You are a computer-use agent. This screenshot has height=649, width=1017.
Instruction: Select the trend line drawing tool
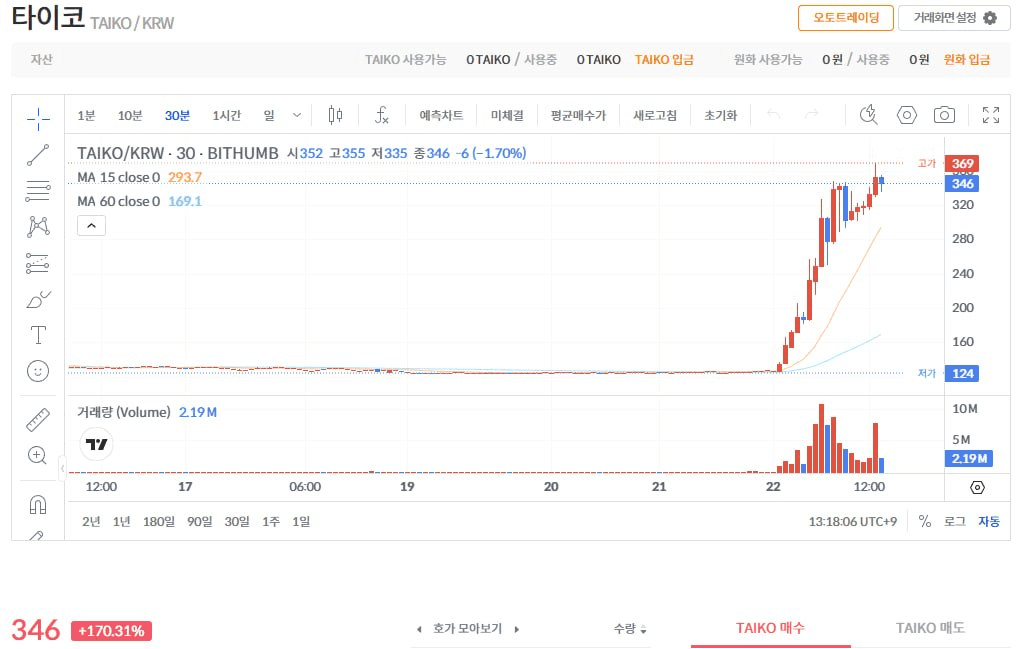pyautogui.click(x=38, y=155)
